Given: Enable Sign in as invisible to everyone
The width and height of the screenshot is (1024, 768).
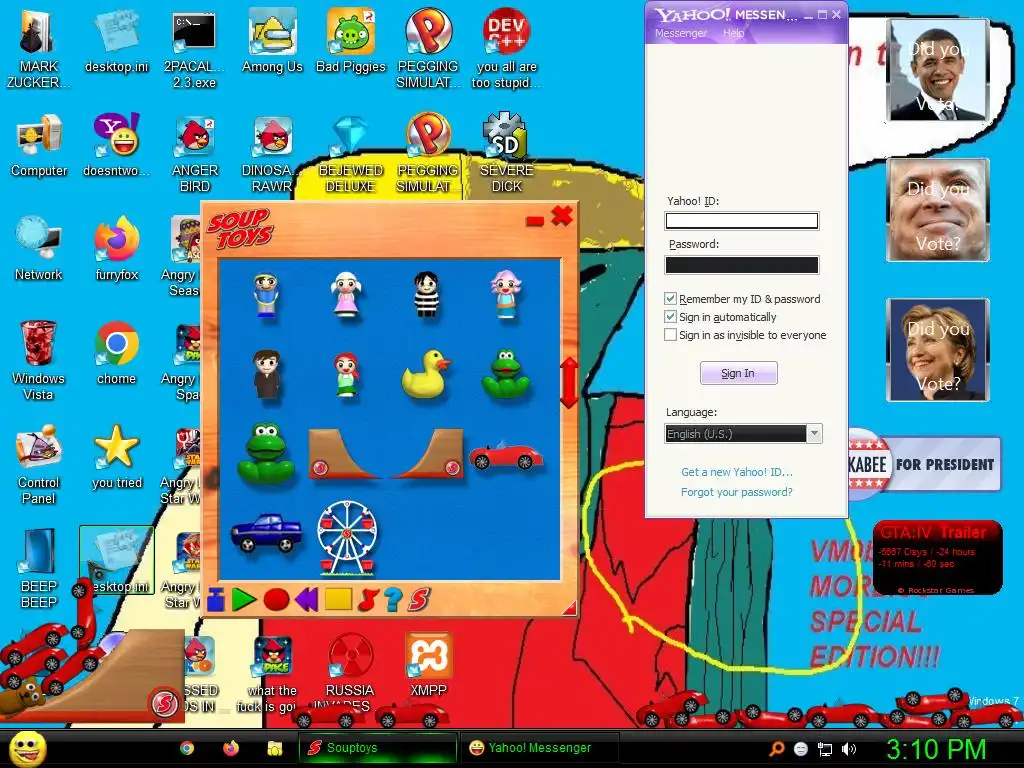Looking at the screenshot, I should (670, 335).
